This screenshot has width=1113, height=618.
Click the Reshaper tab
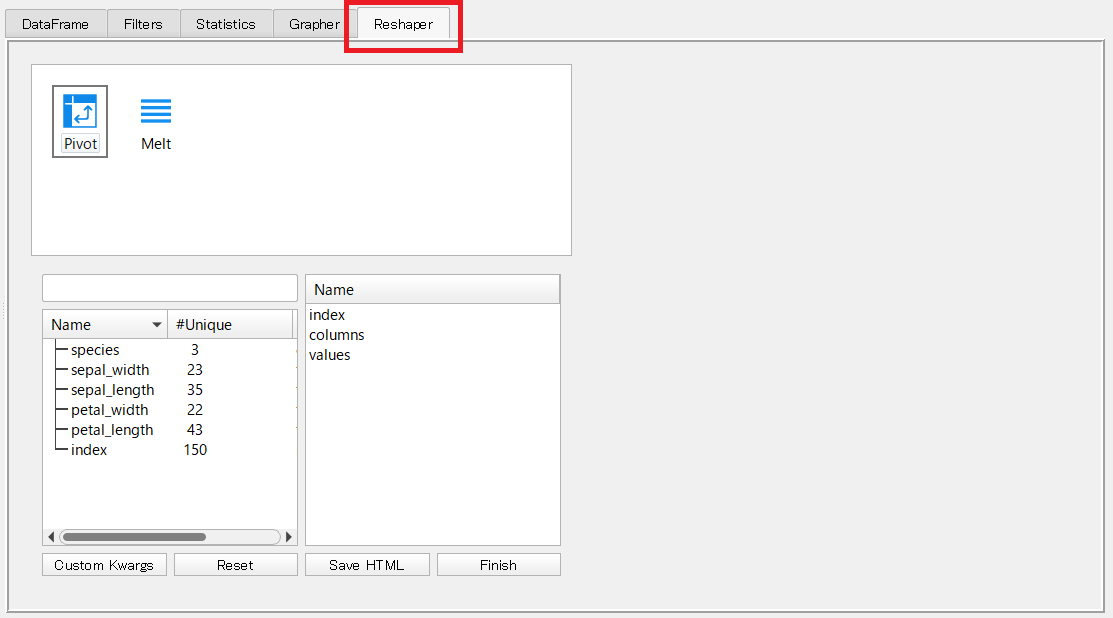[x=403, y=24]
